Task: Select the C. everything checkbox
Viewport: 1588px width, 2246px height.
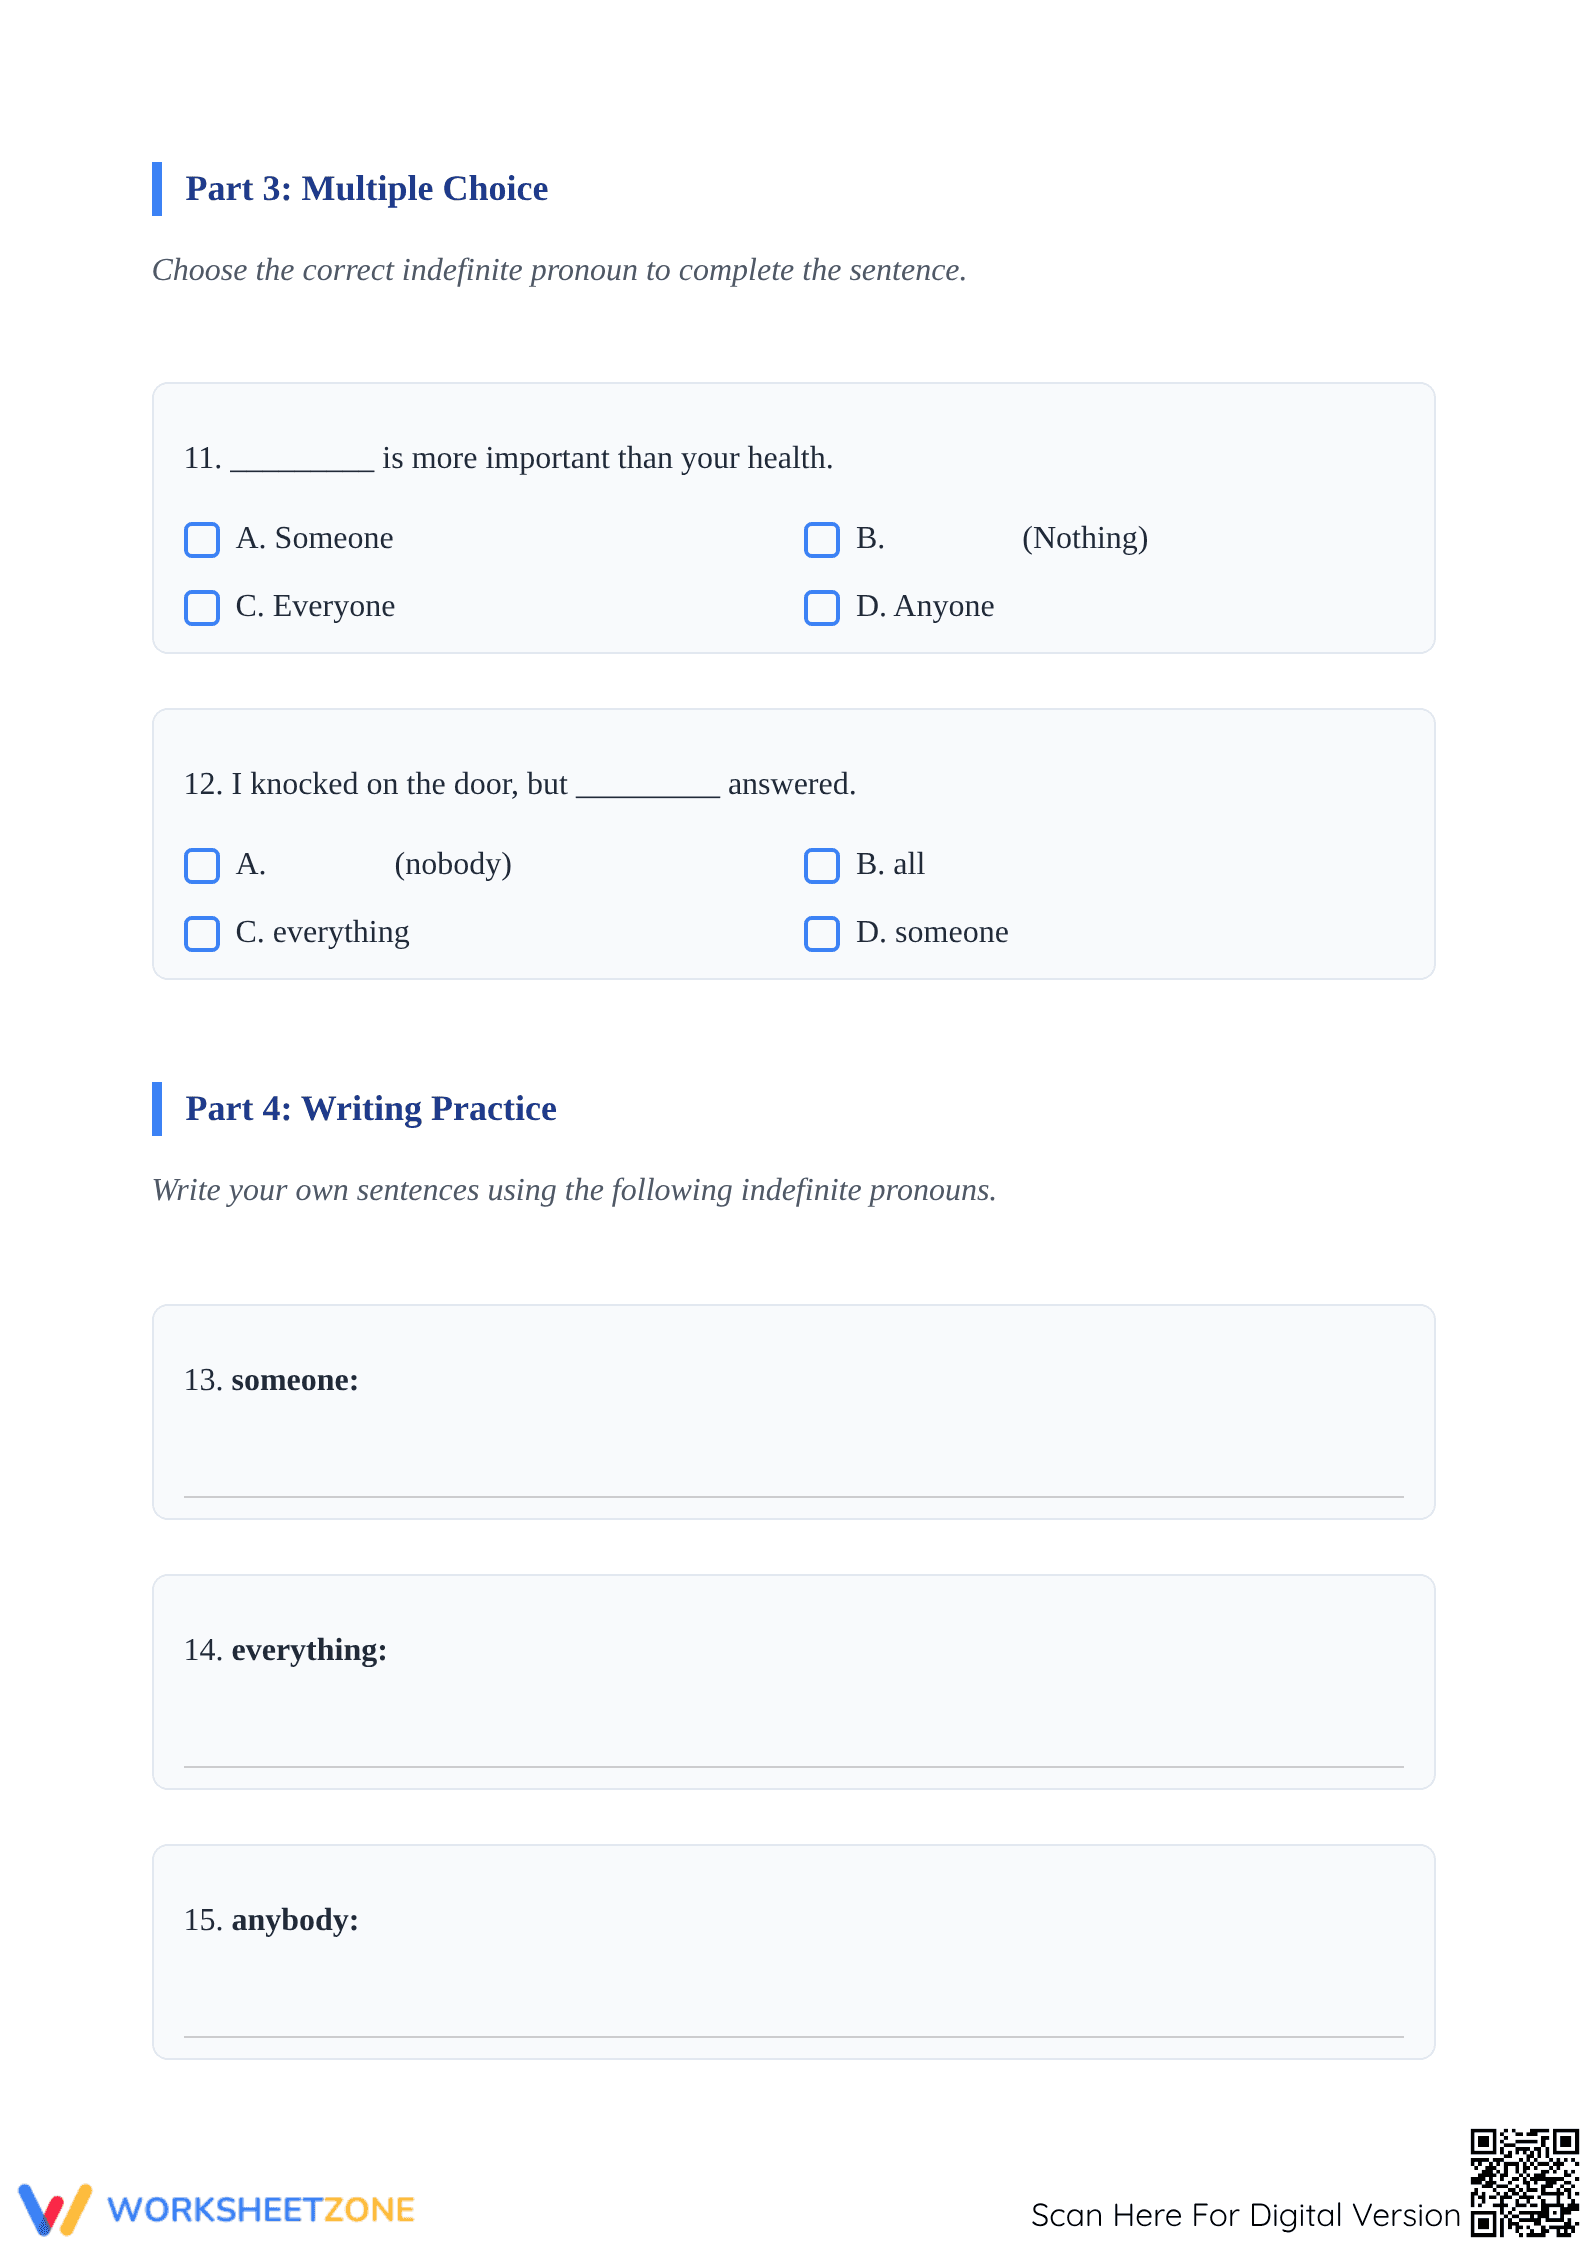Action: point(202,933)
